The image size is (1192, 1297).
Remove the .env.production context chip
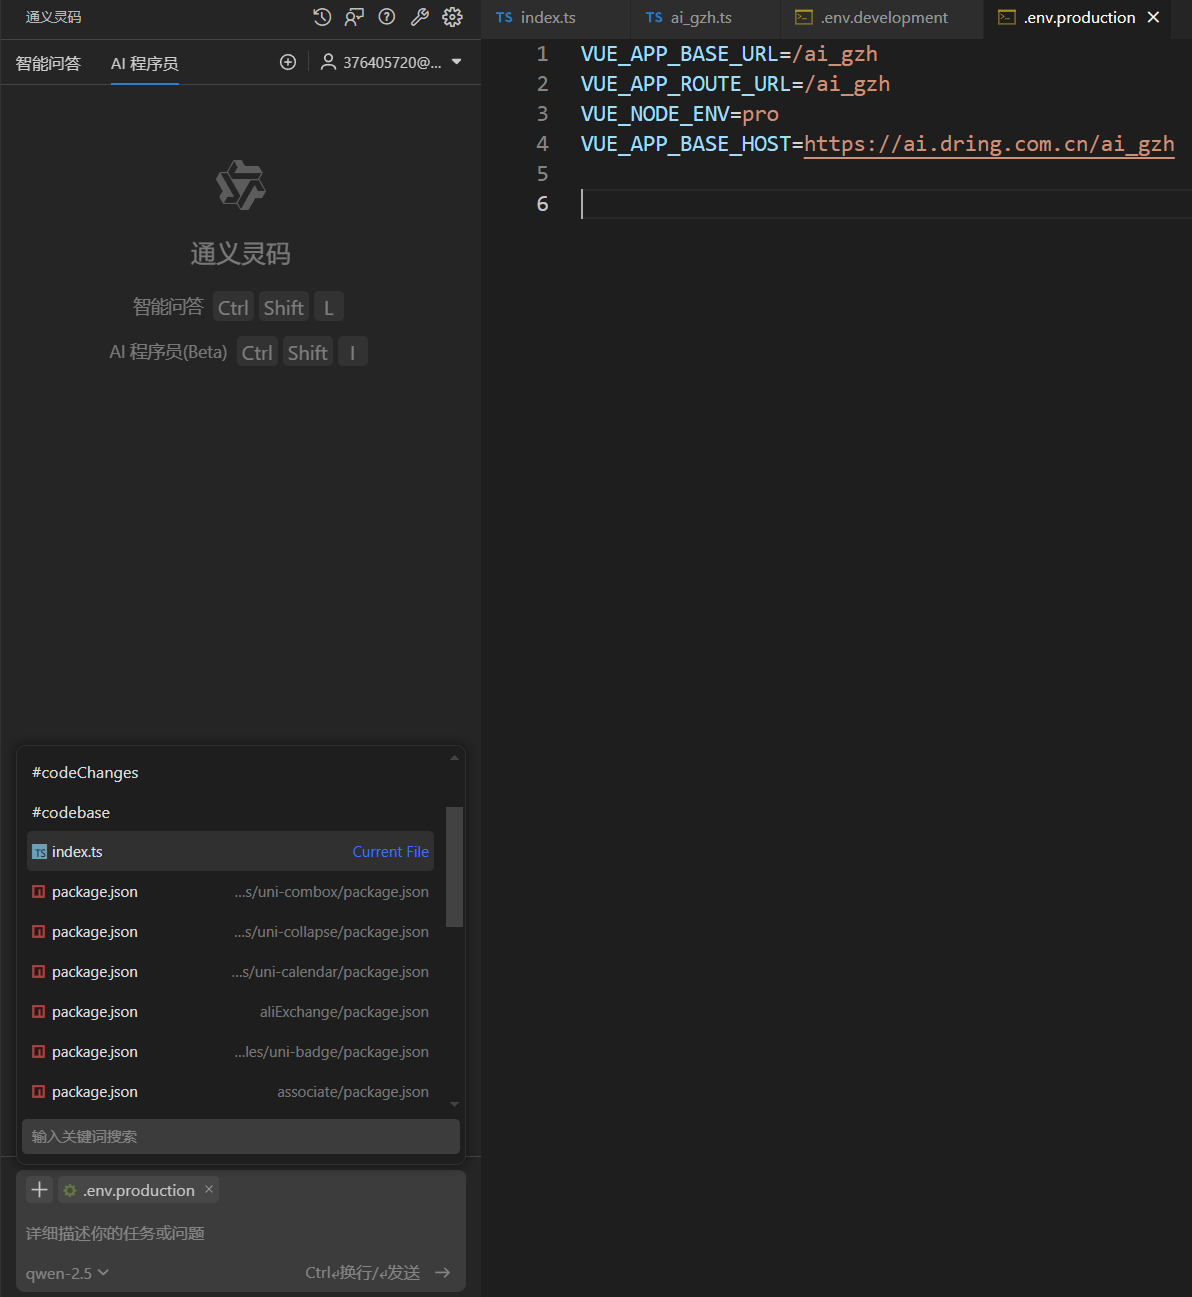point(209,1189)
